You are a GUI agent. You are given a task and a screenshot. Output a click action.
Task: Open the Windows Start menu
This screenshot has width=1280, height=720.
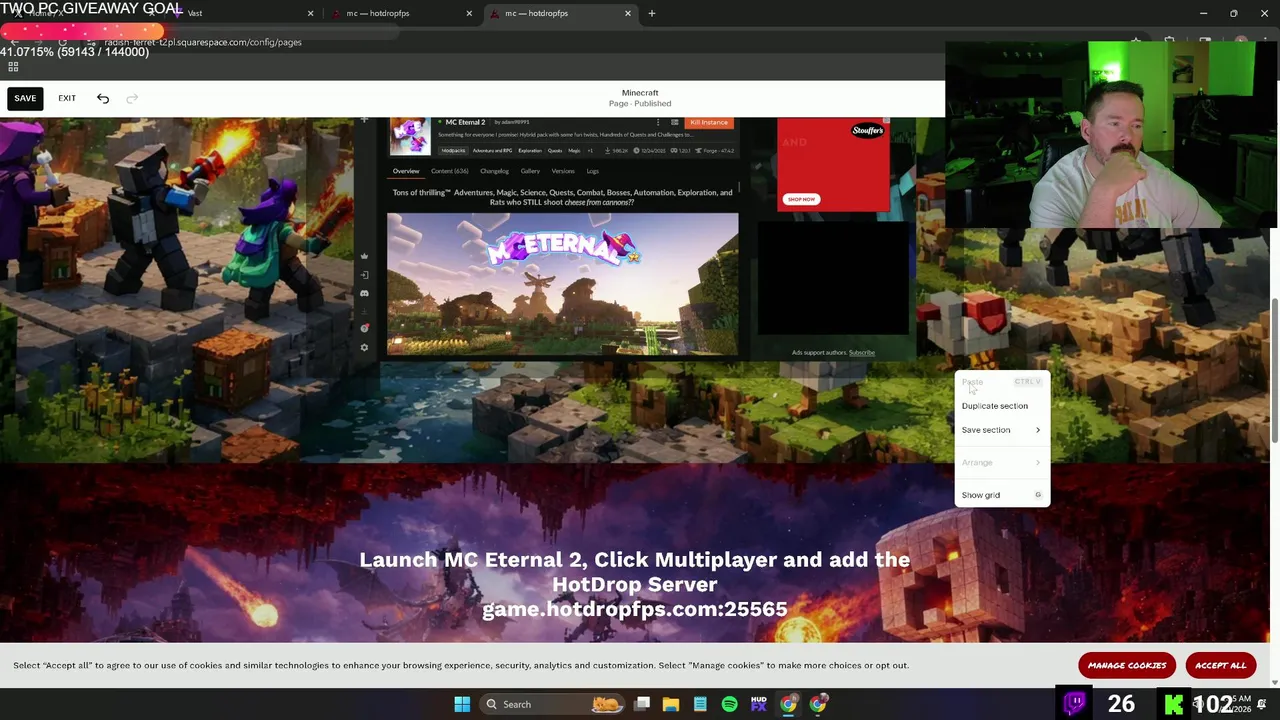coord(462,704)
